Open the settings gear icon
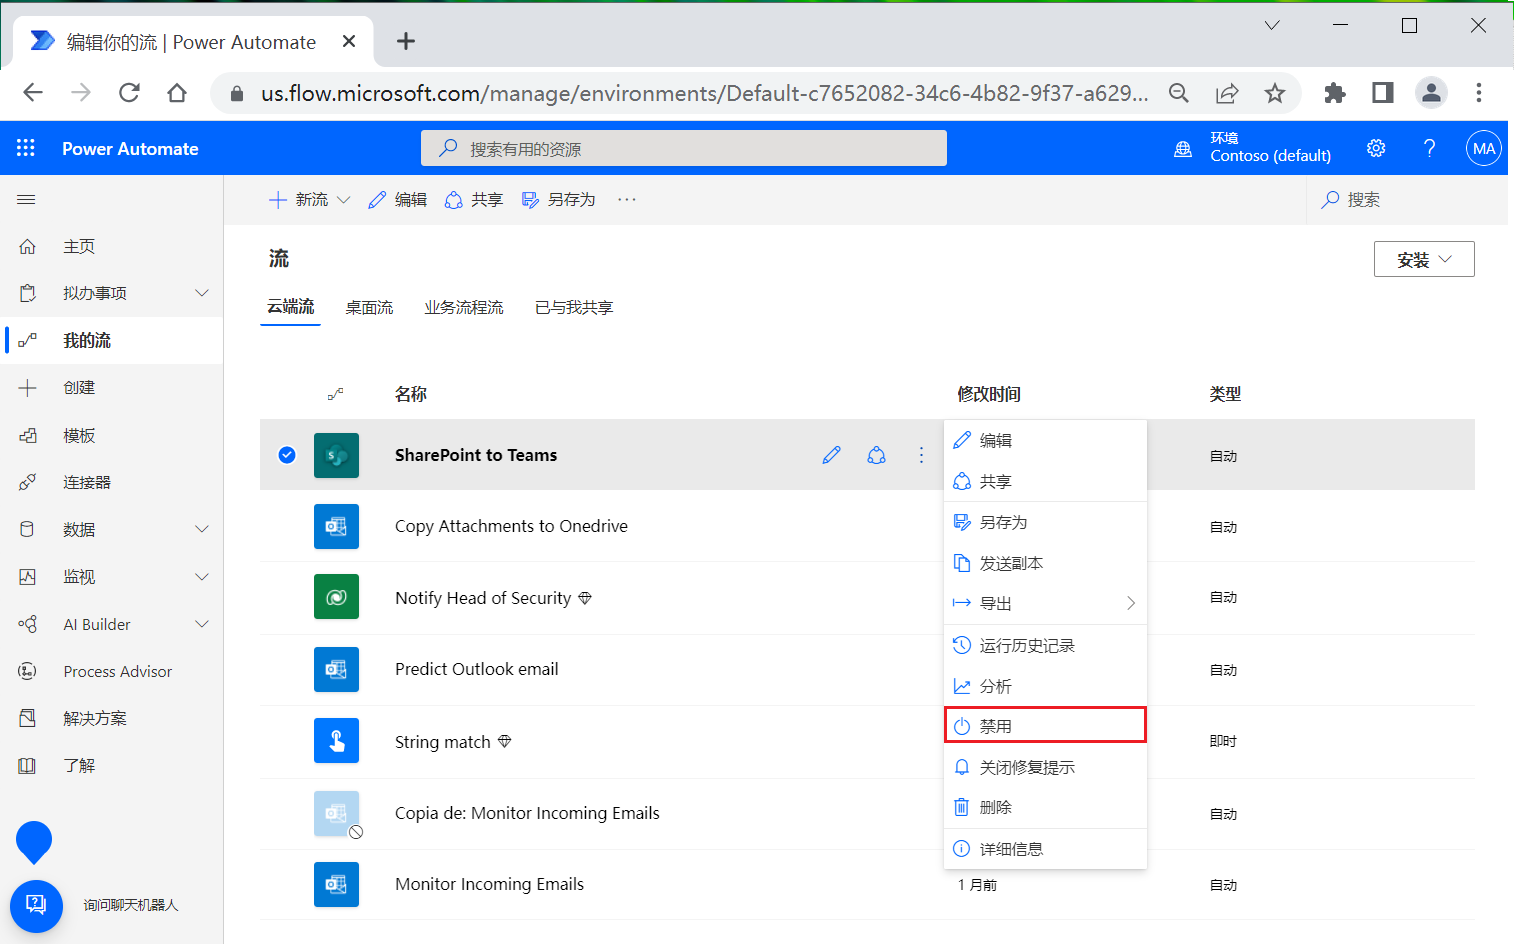Image resolution: width=1514 pixels, height=944 pixels. pyautogui.click(x=1376, y=148)
